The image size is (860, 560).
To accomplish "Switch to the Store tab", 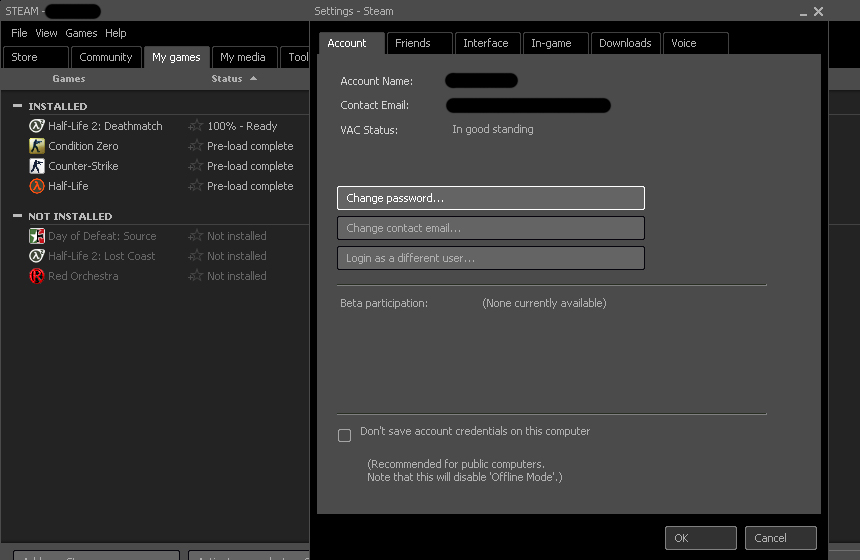I will (x=36, y=57).
